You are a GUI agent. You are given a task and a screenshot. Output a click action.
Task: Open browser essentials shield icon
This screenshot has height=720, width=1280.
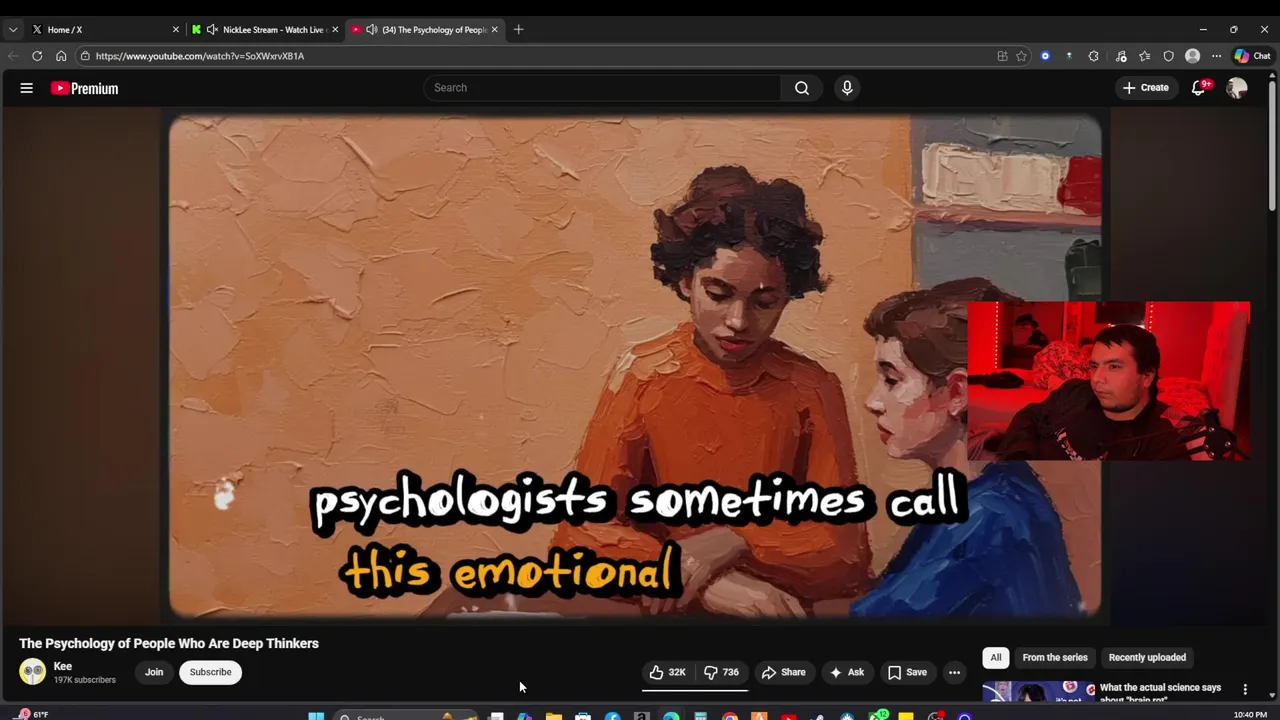[x=1168, y=56]
